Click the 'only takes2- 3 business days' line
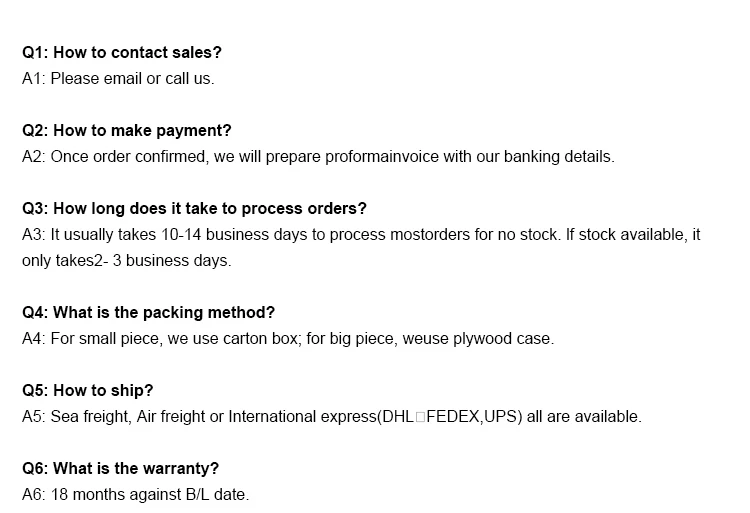The image size is (750, 513). pyautogui.click(x=127, y=261)
